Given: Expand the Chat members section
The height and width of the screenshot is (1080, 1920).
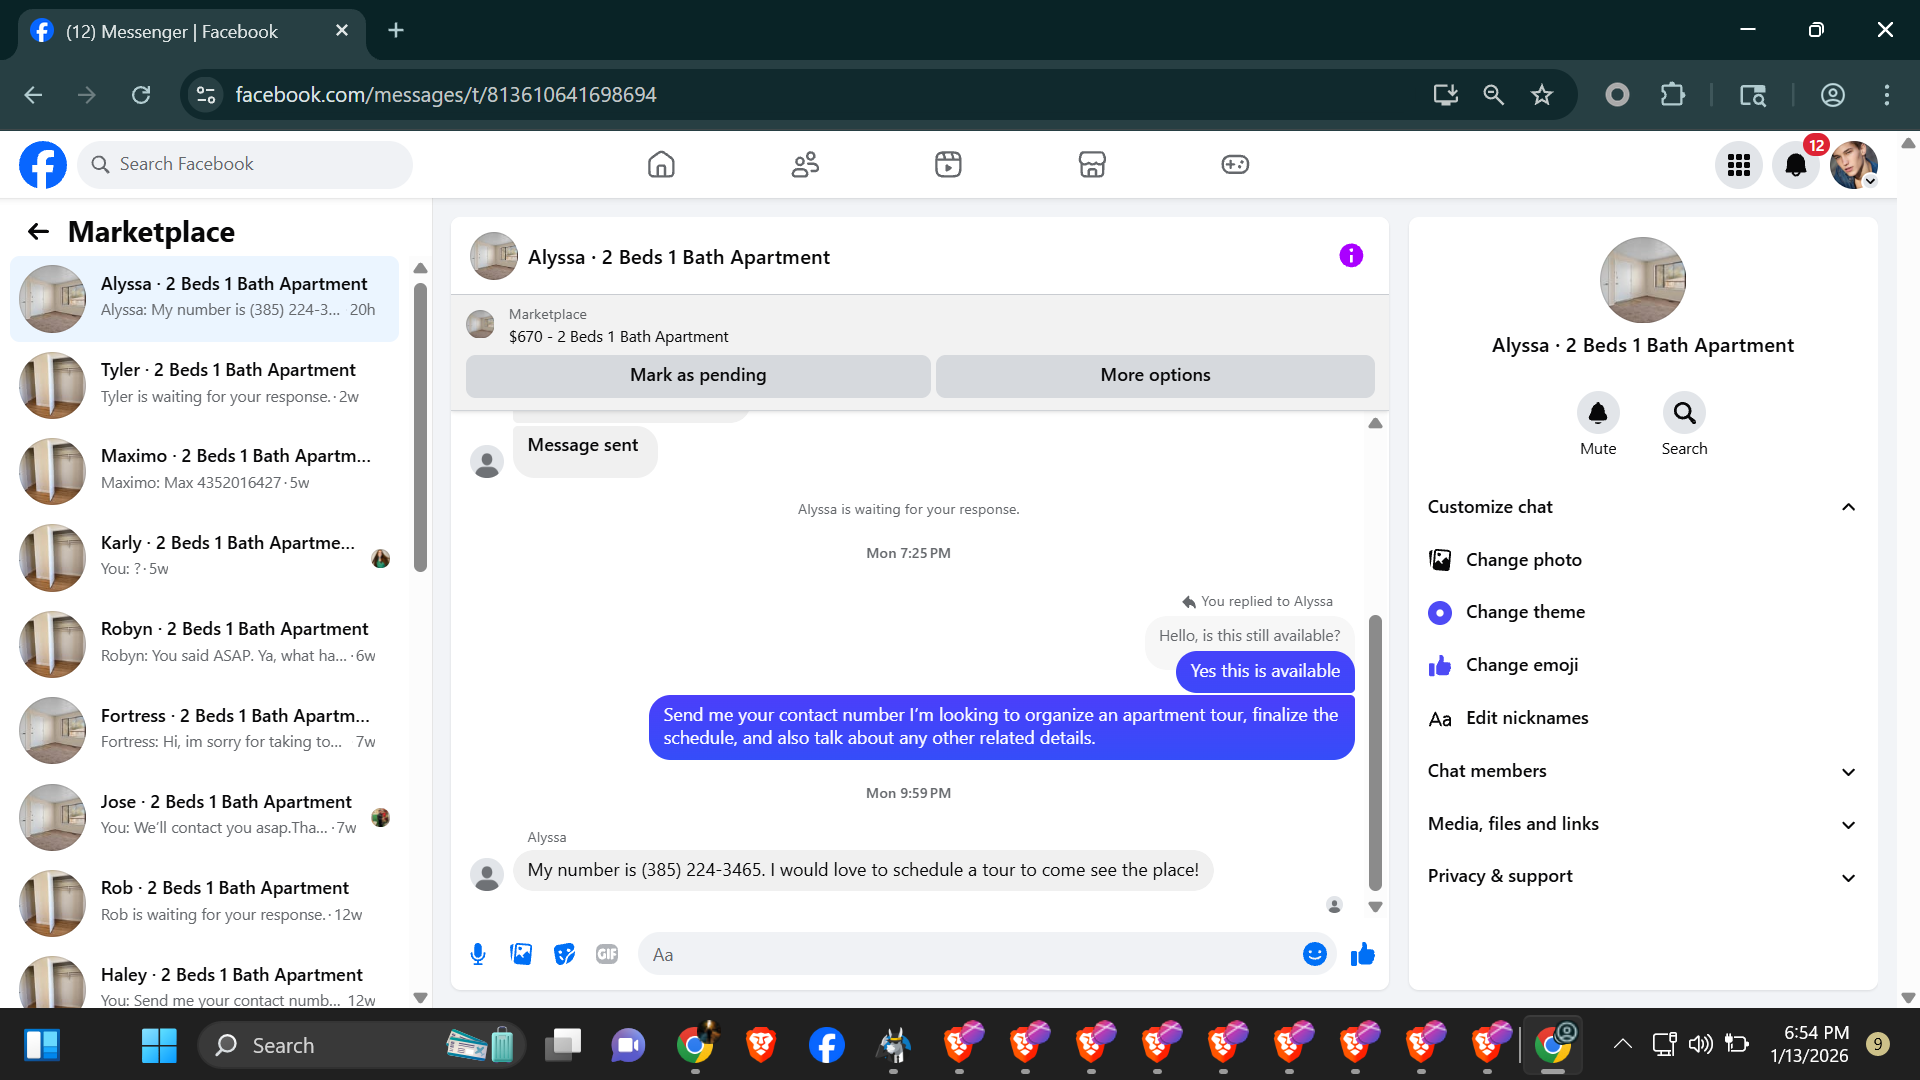Looking at the screenshot, I should [1847, 771].
